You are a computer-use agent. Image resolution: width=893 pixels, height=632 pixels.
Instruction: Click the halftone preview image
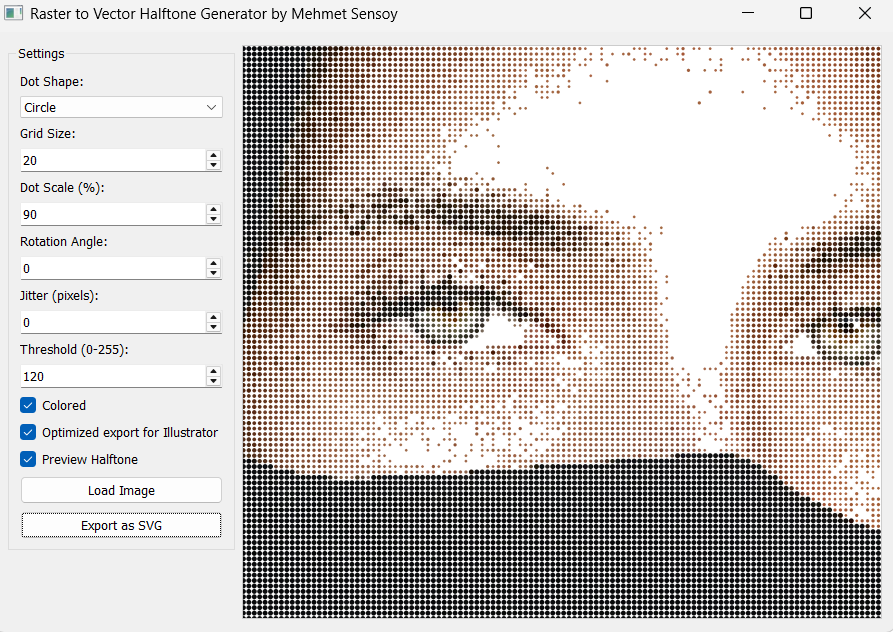click(562, 332)
